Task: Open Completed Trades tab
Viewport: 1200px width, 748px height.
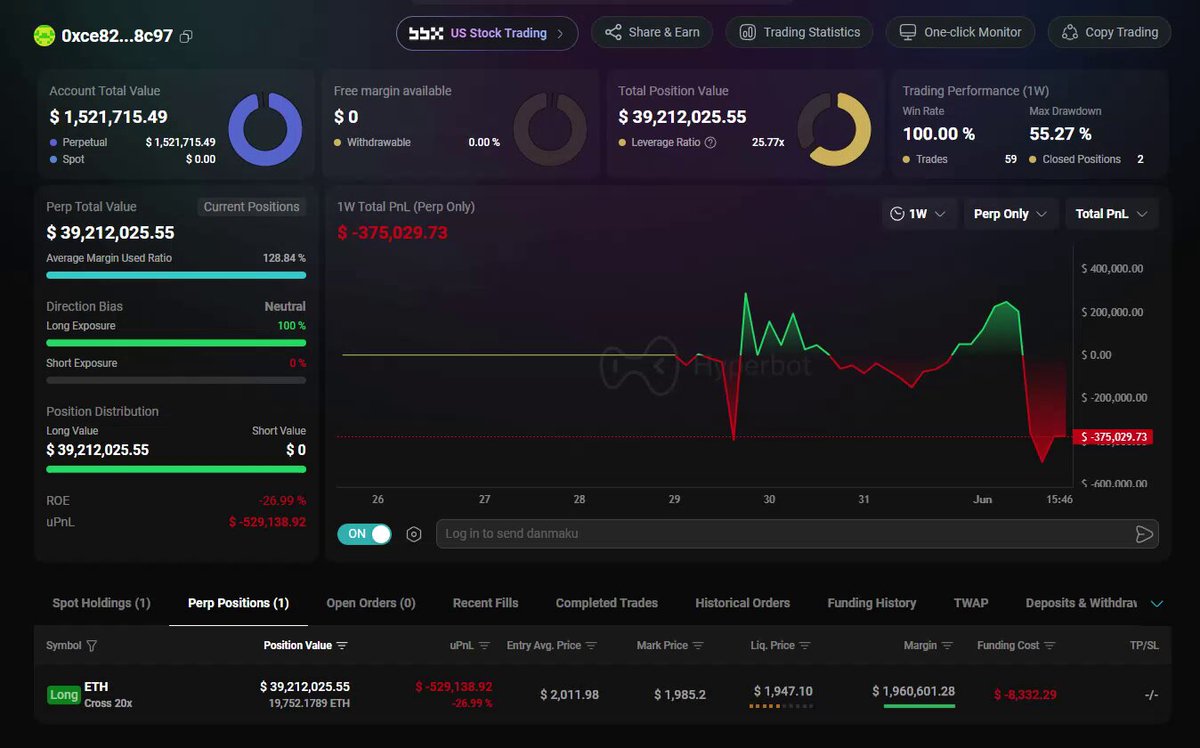Action: click(607, 603)
